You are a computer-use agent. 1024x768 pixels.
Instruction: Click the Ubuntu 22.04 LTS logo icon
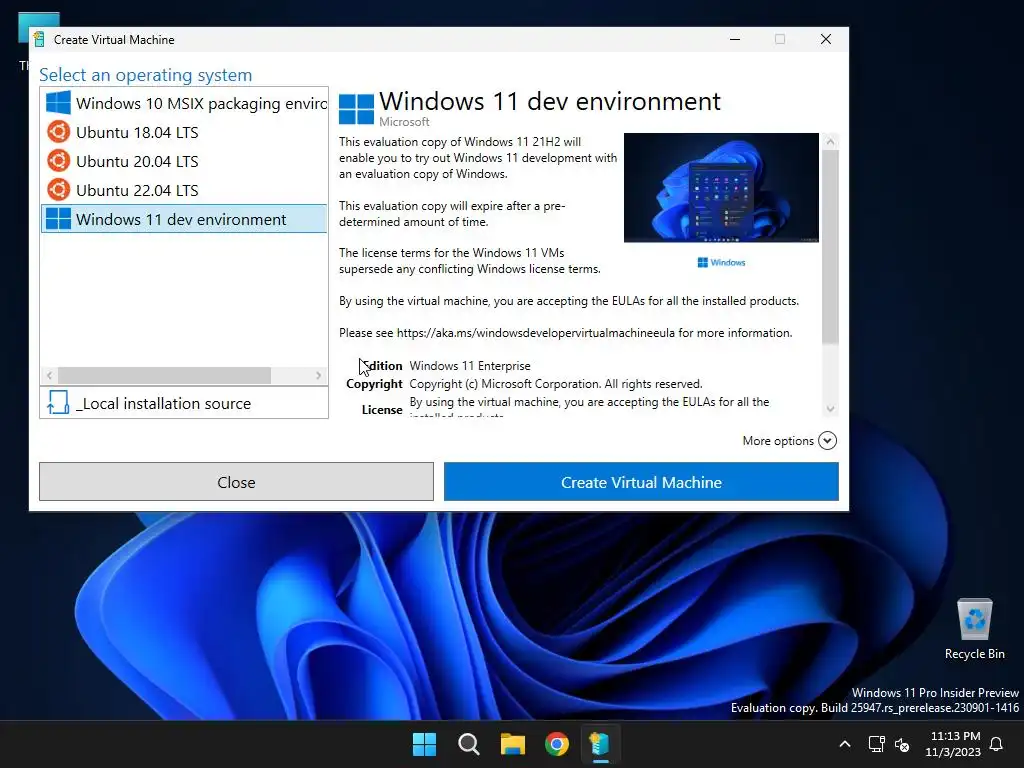pos(58,190)
